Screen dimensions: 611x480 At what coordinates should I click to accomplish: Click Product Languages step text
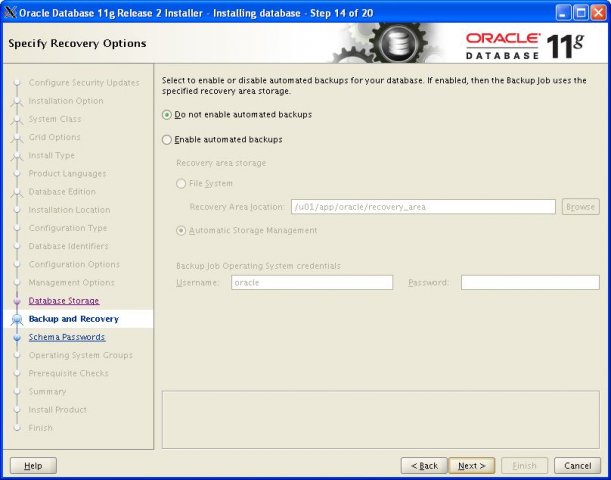(67, 173)
